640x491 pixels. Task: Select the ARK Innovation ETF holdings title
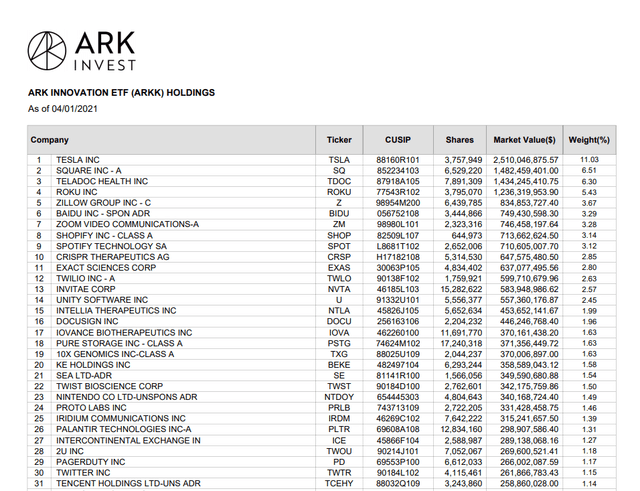[x=121, y=93]
